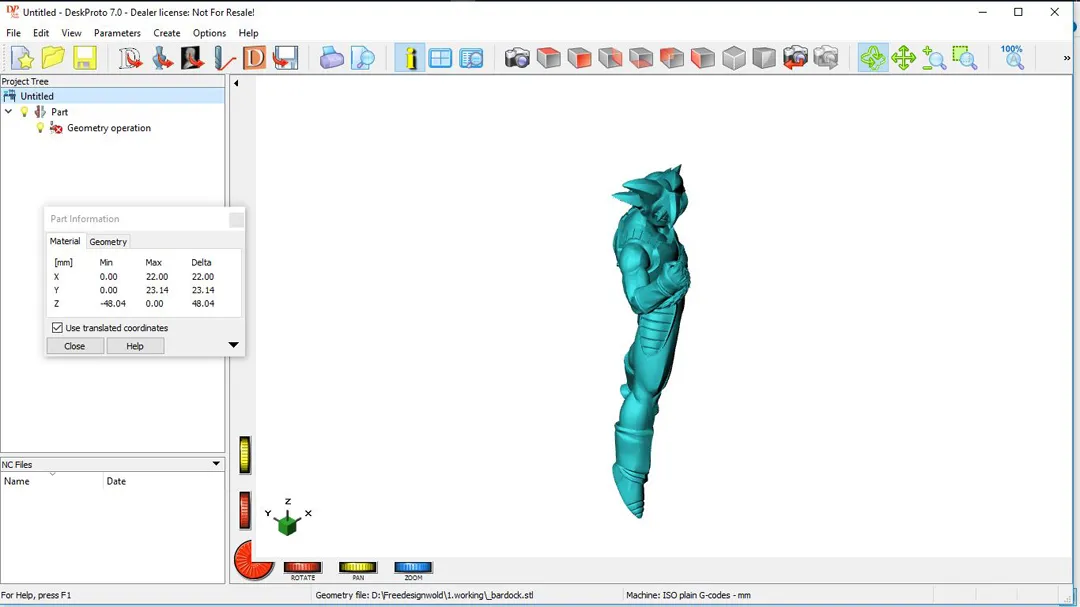
Task: Click the 100% zoom-all icon
Action: pyautogui.click(x=1012, y=58)
